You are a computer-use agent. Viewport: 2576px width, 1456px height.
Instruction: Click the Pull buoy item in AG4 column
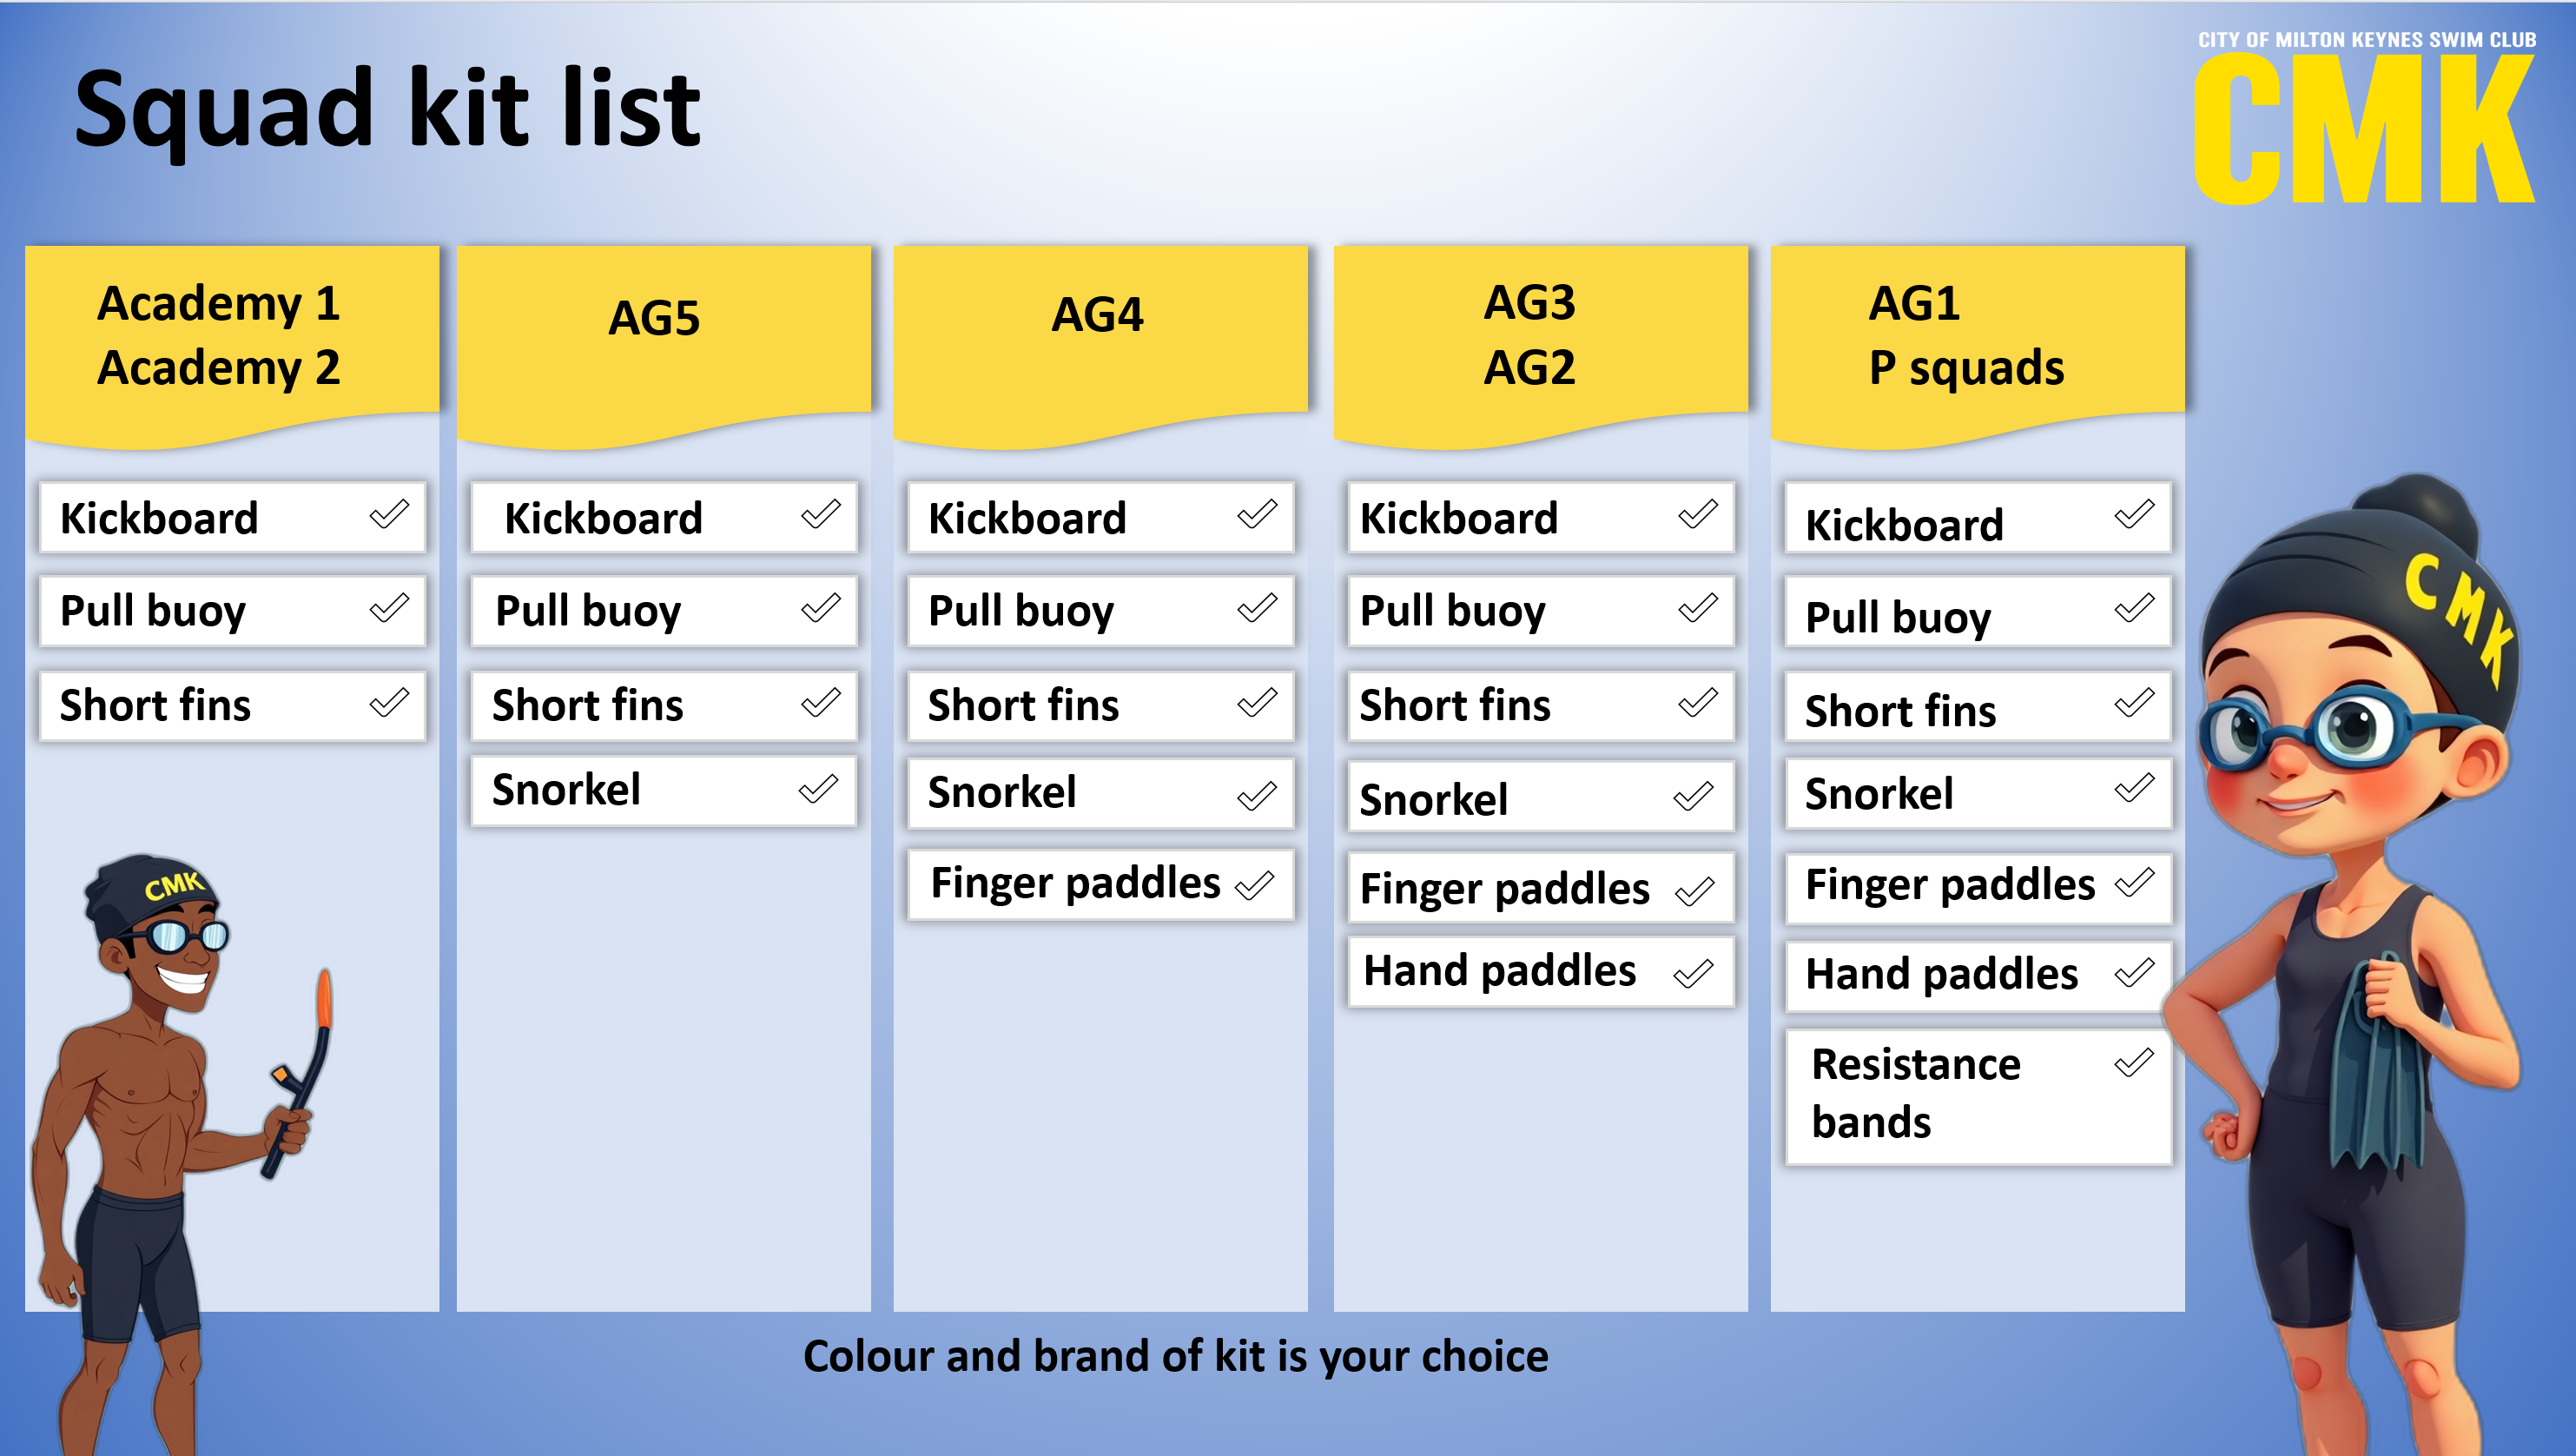pos(1021,611)
